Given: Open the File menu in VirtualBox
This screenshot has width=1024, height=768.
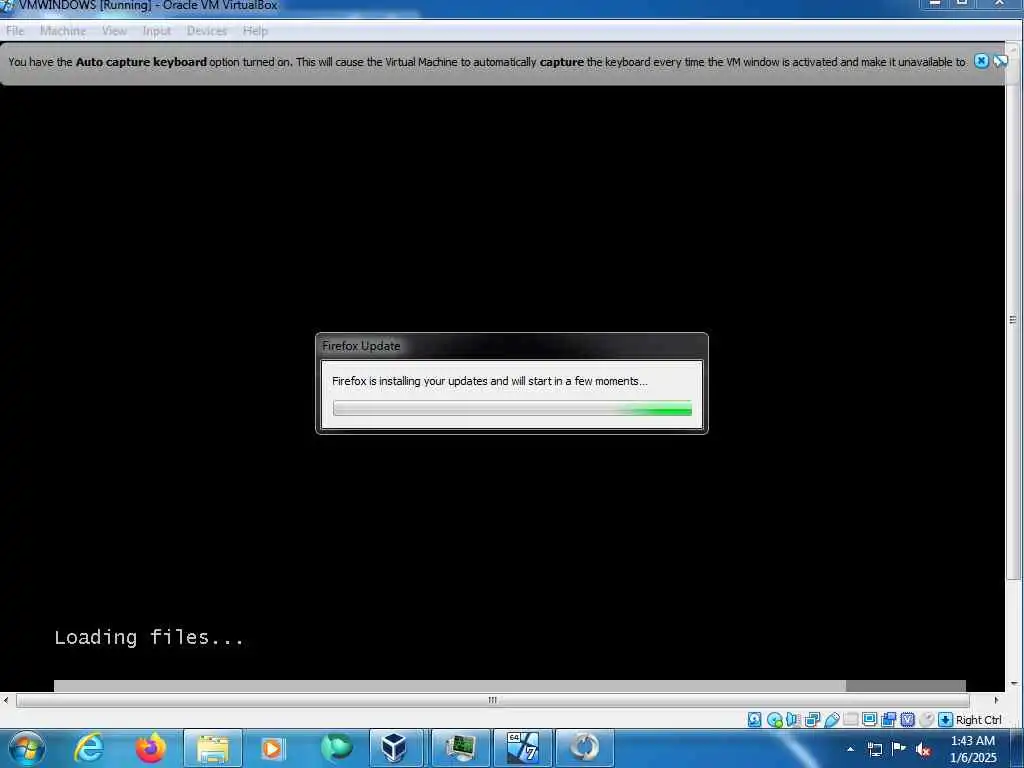Looking at the screenshot, I should [14, 31].
